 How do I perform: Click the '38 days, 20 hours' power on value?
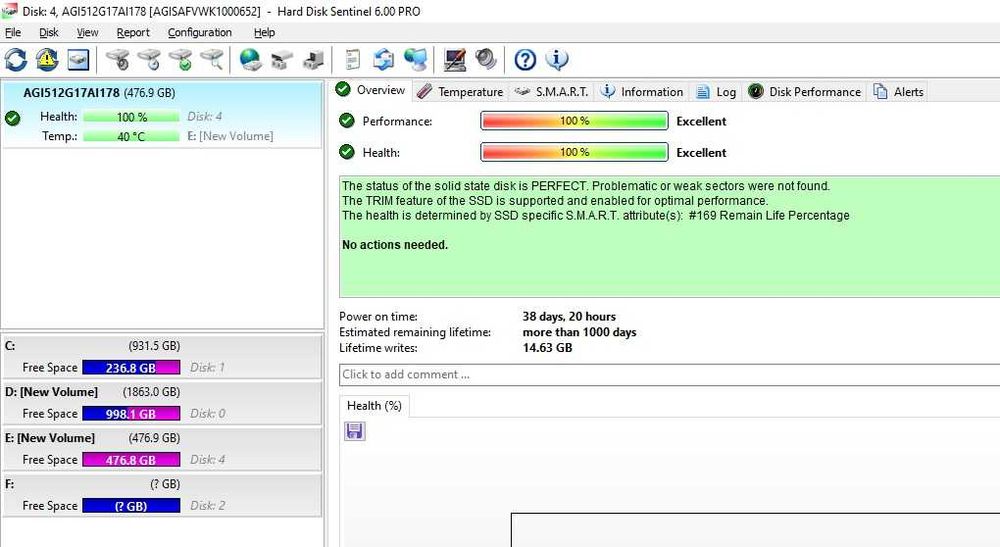click(569, 316)
